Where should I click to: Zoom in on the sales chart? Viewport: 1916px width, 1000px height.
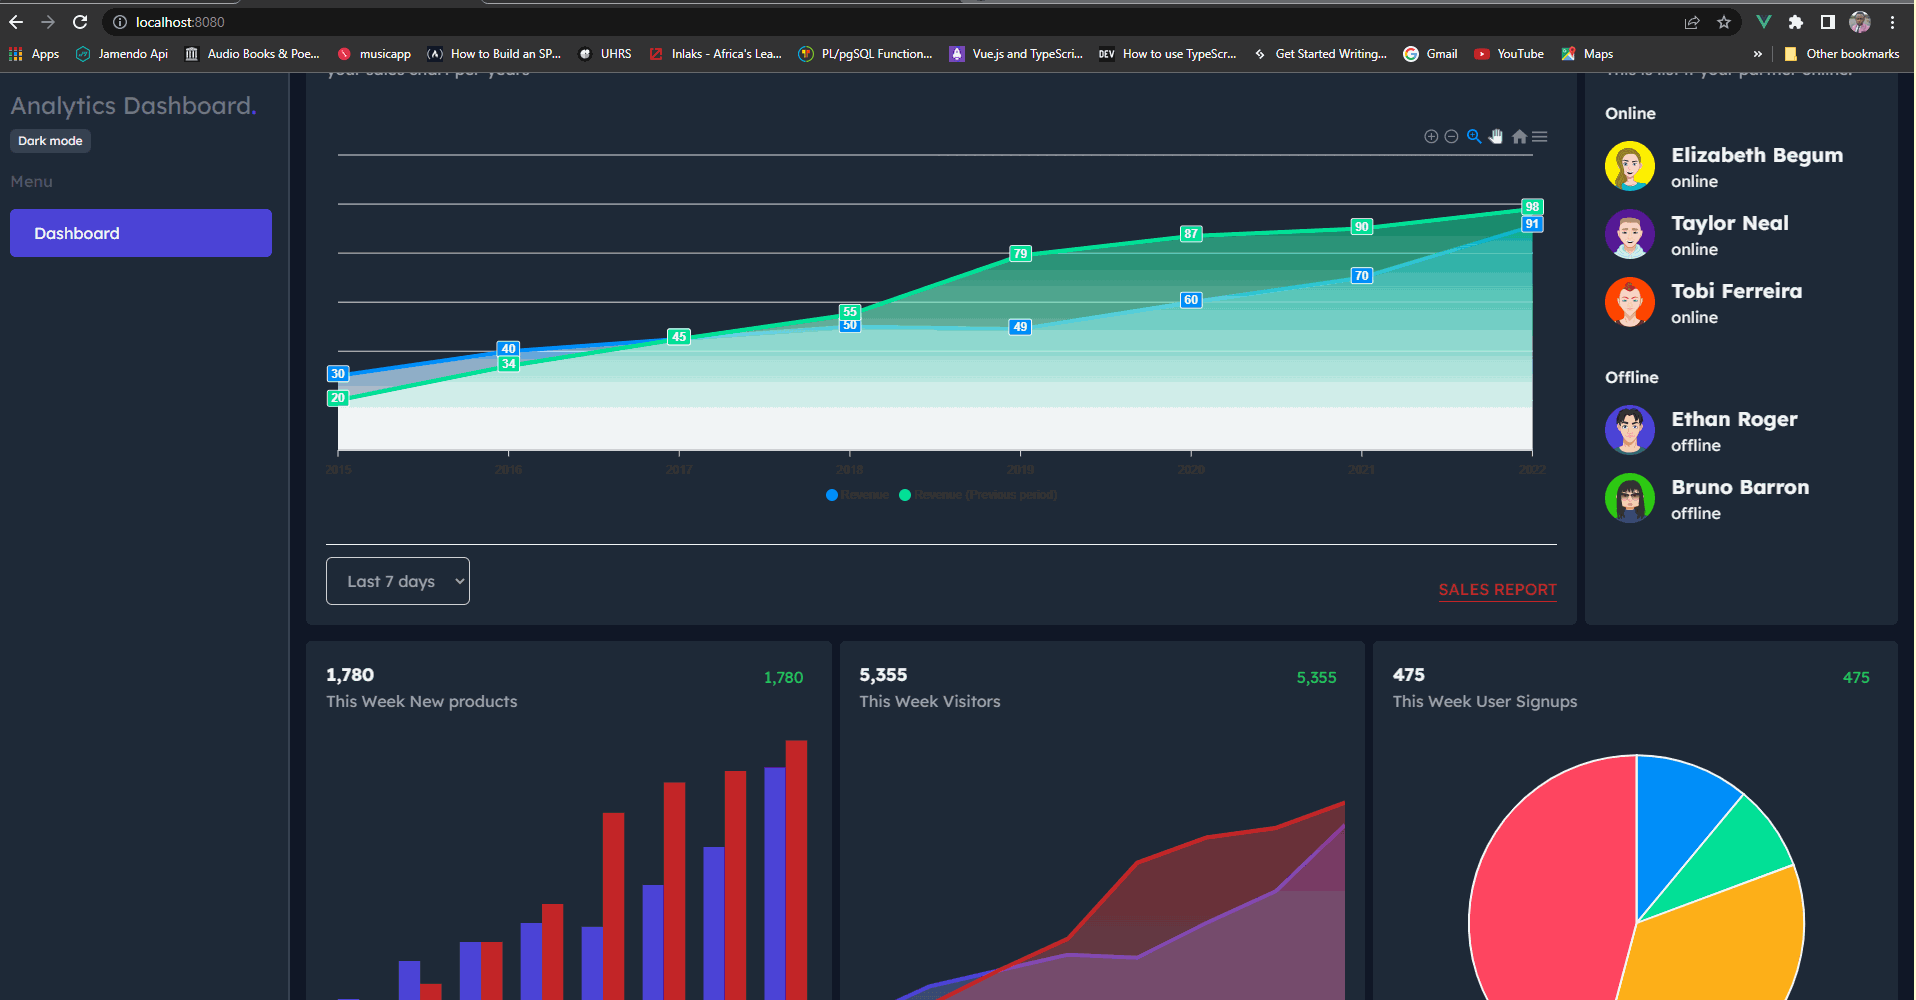click(1431, 137)
